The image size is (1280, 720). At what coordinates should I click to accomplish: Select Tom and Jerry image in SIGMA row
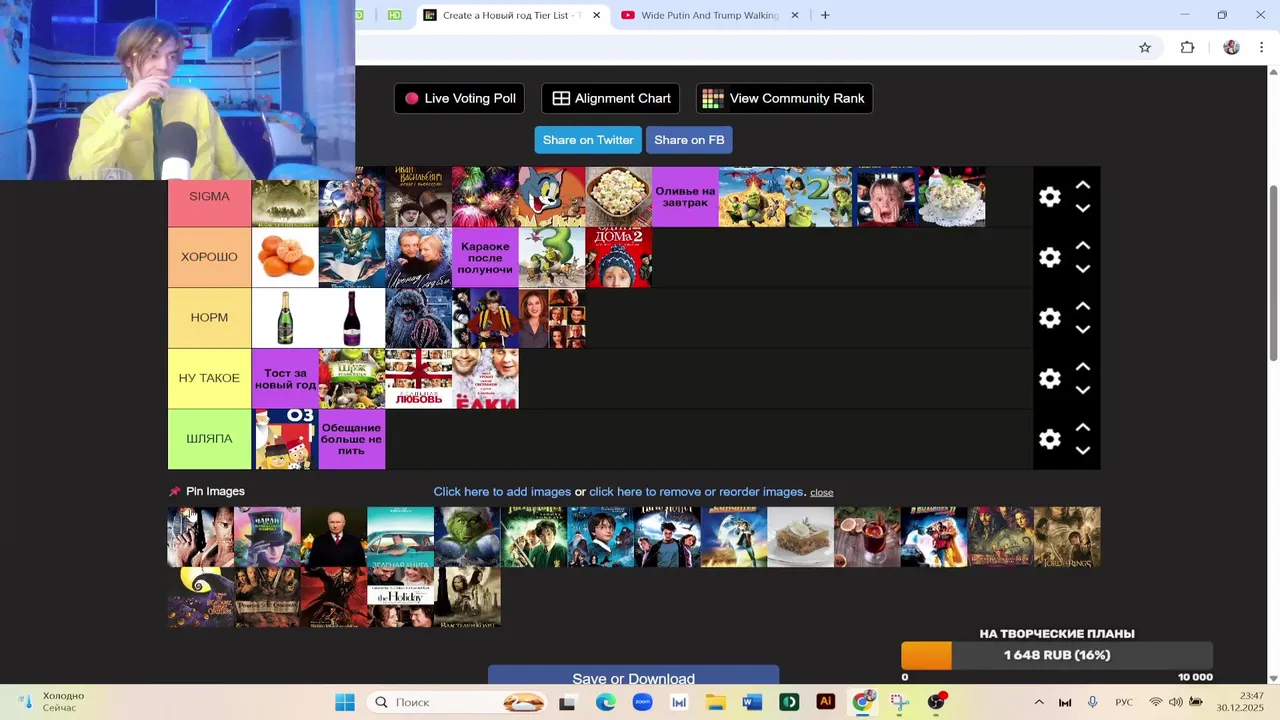pyautogui.click(x=552, y=197)
